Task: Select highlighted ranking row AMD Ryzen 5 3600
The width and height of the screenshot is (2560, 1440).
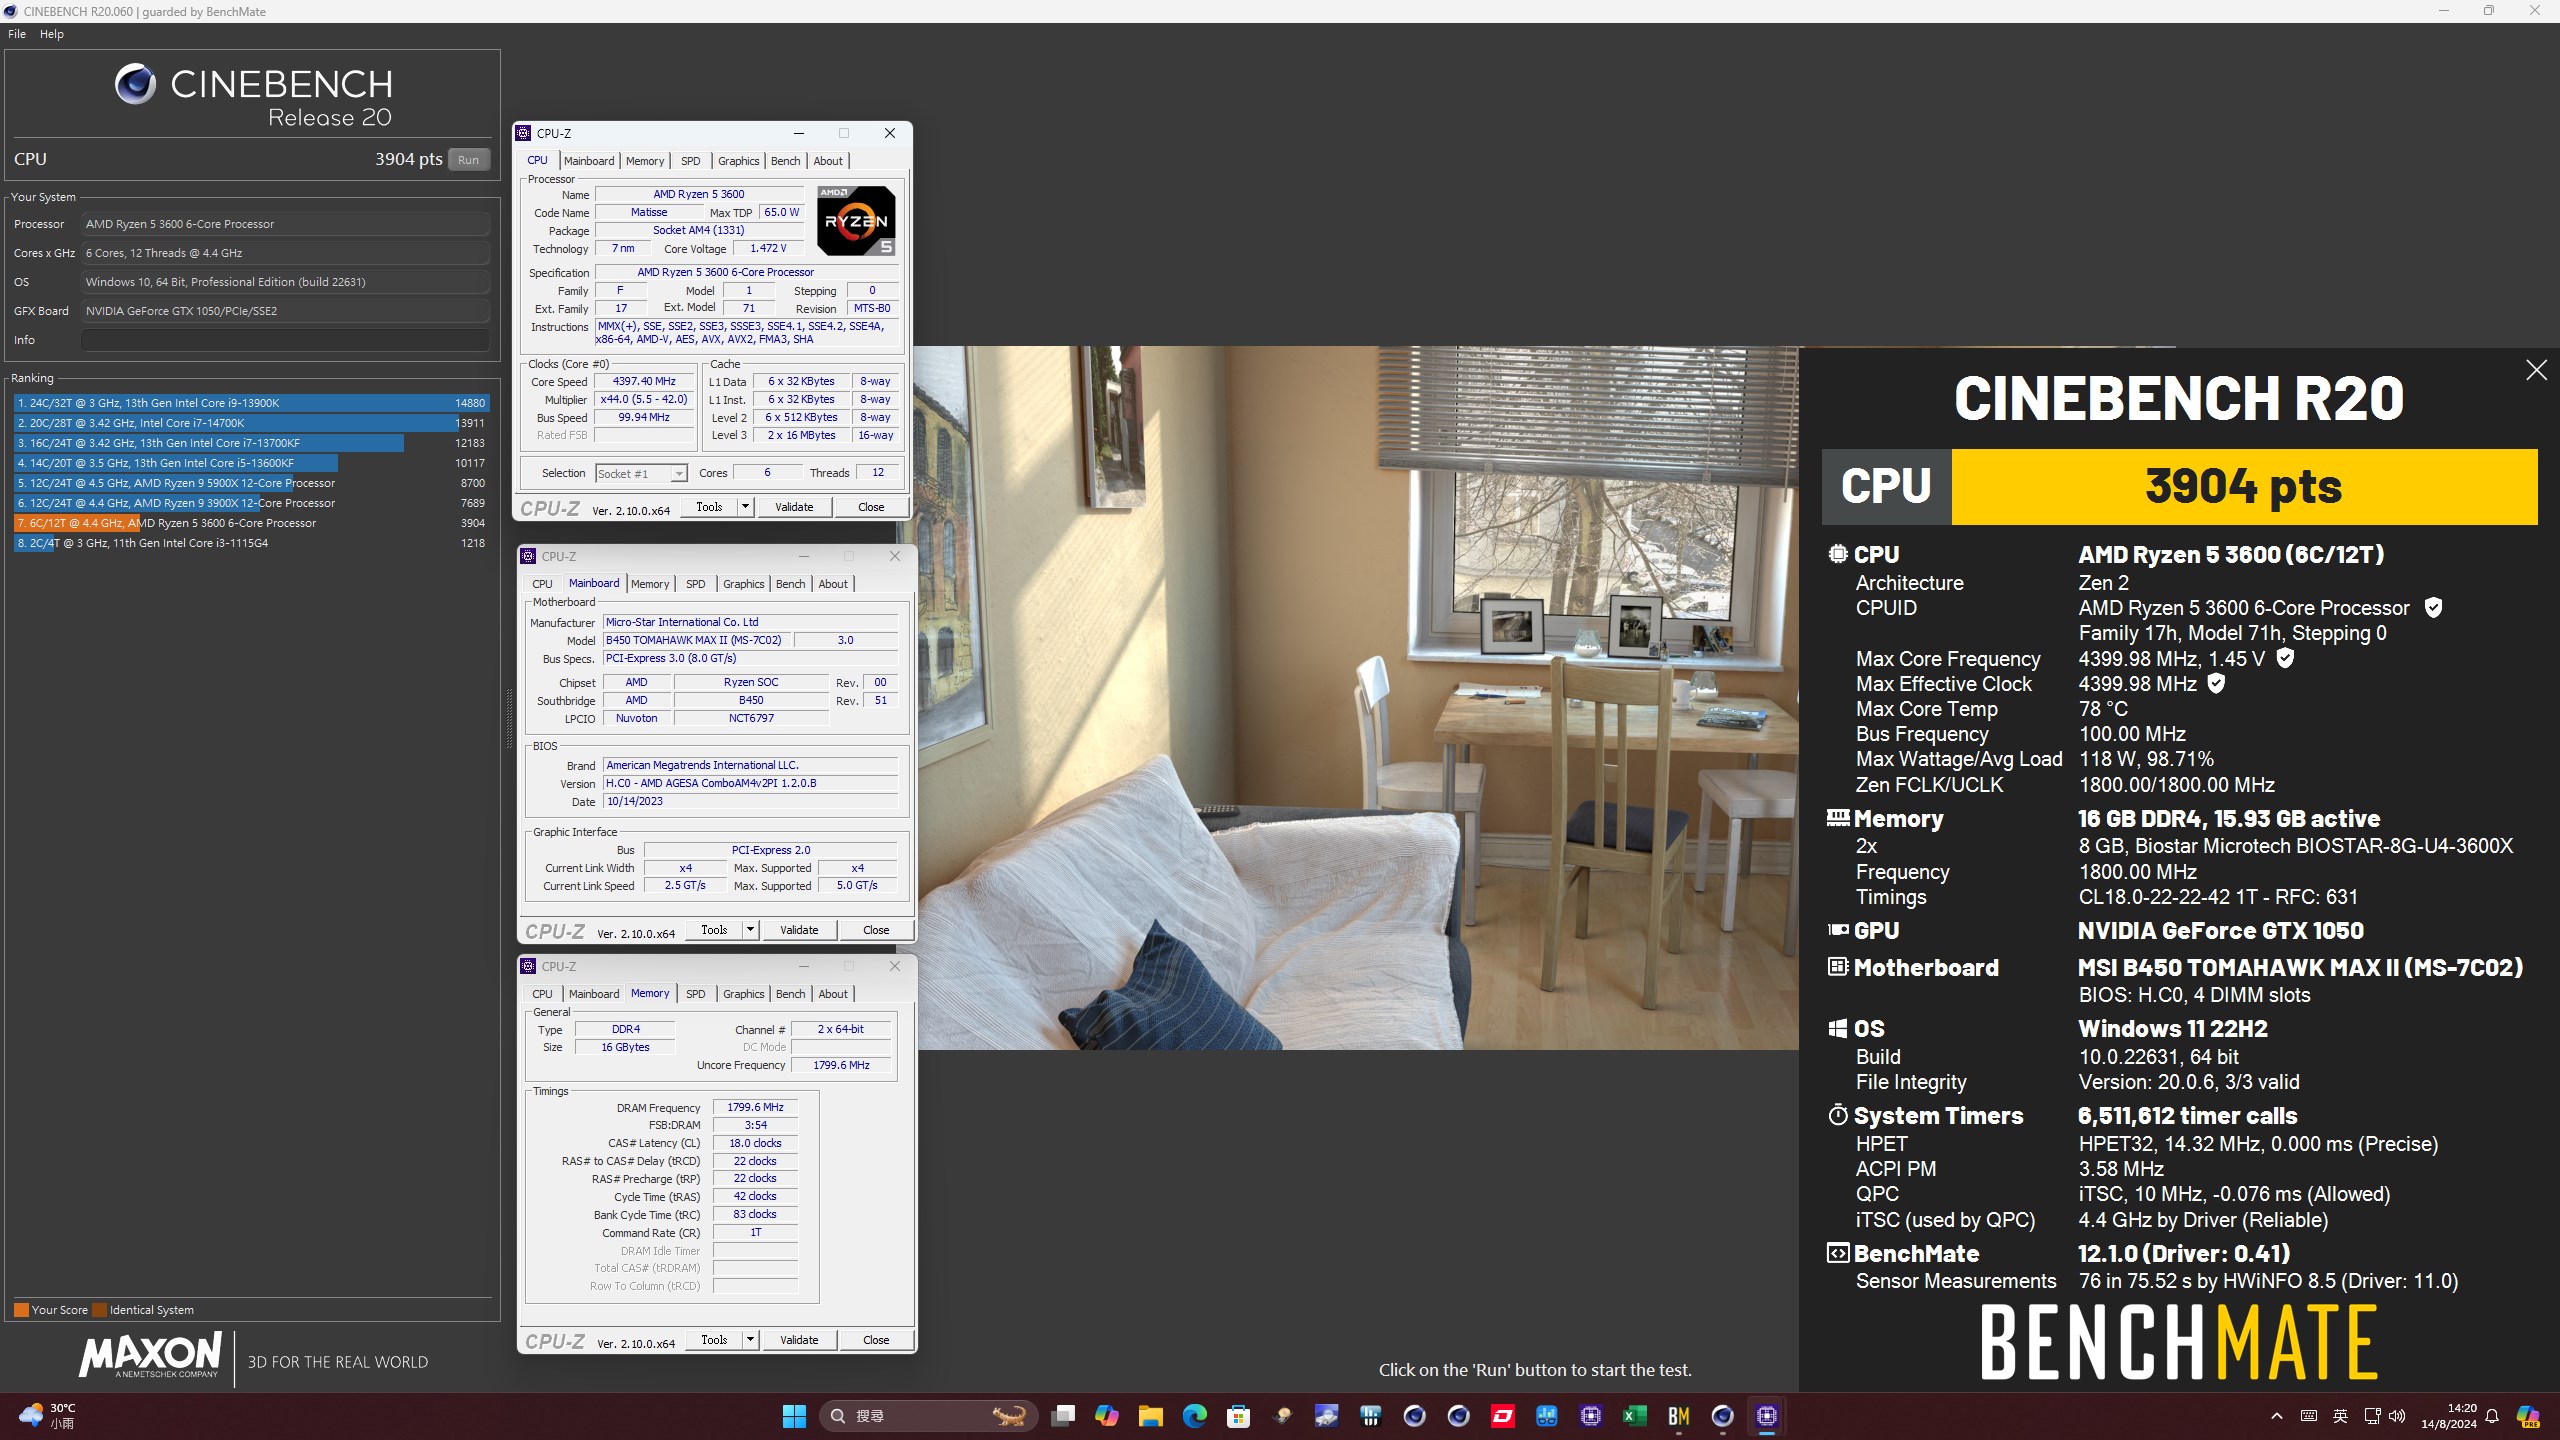Action: point(251,523)
